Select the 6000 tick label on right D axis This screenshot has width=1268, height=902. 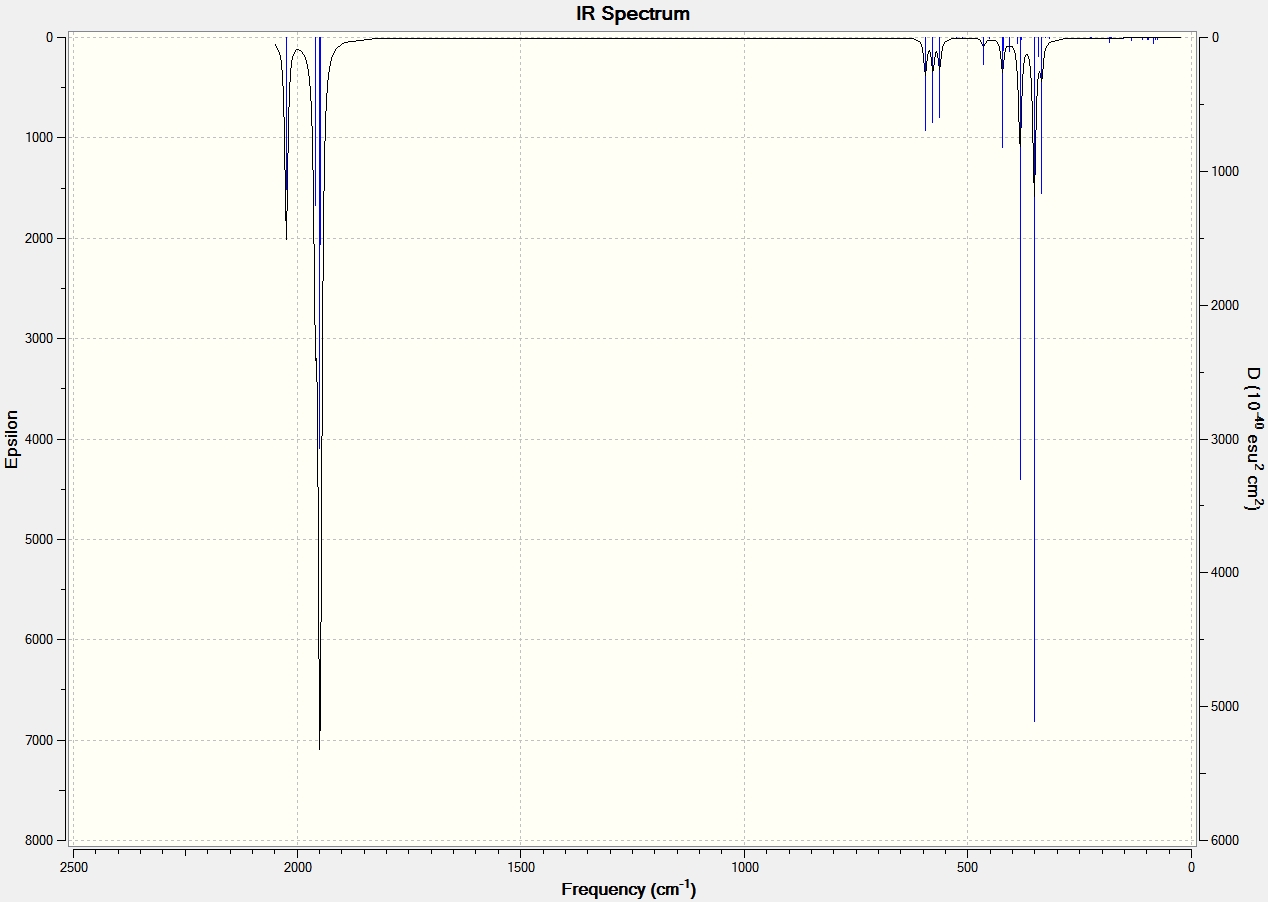point(1223,840)
